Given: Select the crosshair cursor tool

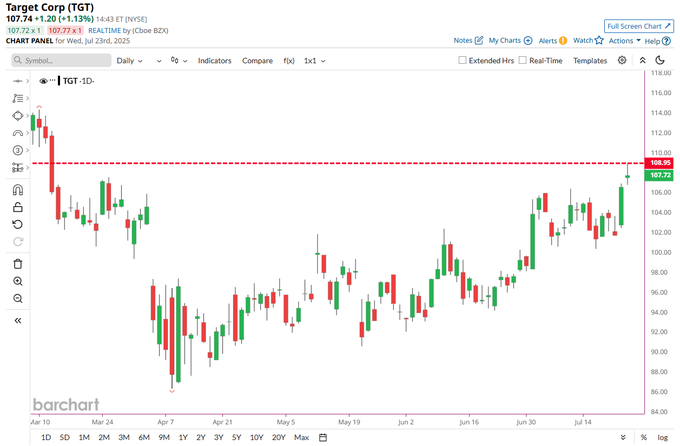Looking at the screenshot, I should 17,81.
